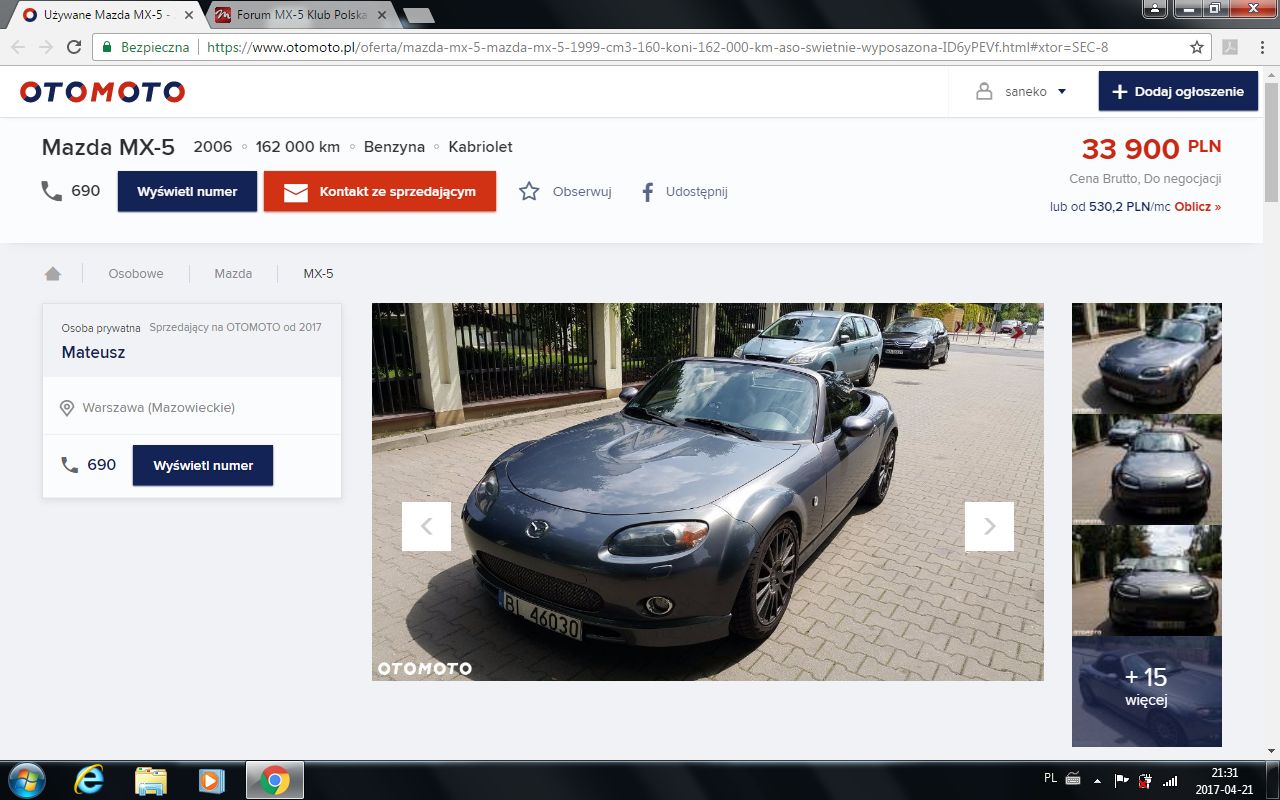This screenshot has height=800, width=1280.
Task: Open the first thumbnail in the gallery
Action: (1147, 358)
